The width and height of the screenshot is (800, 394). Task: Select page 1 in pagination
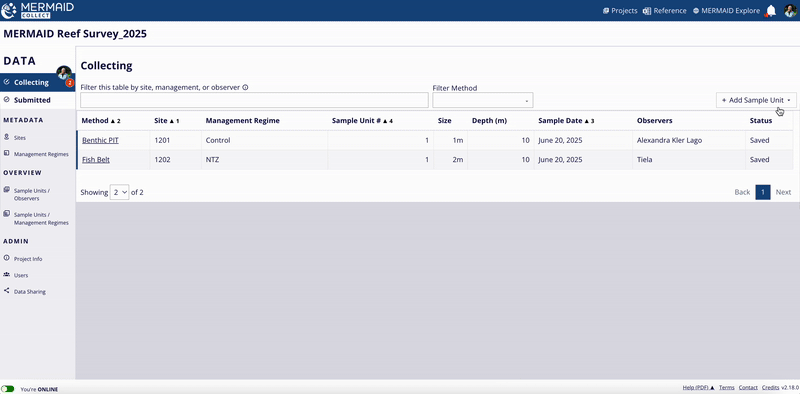(x=763, y=192)
